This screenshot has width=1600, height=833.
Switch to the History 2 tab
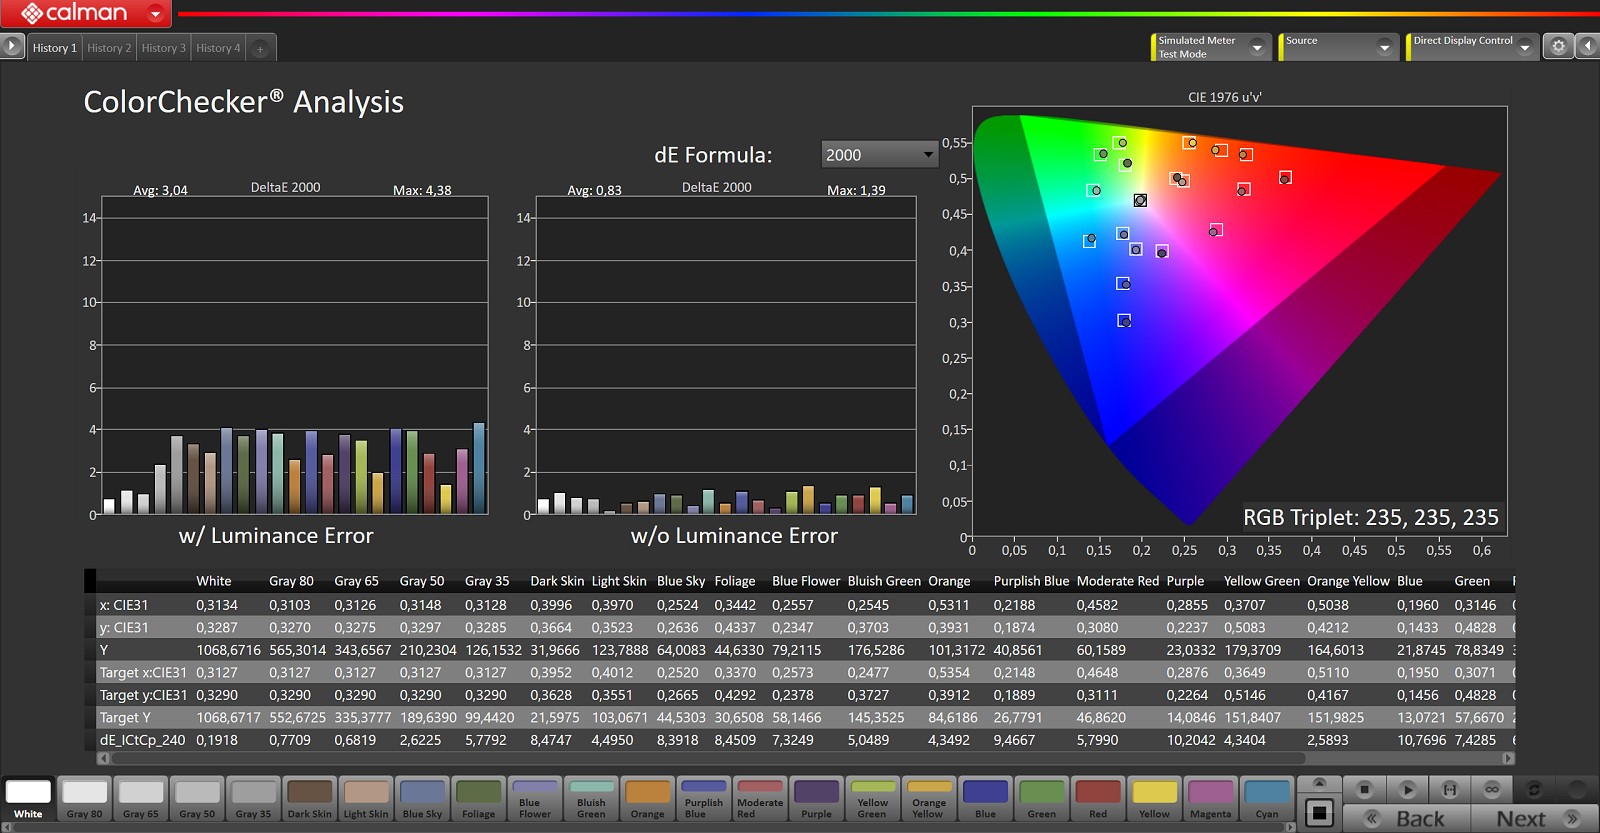coord(109,48)
